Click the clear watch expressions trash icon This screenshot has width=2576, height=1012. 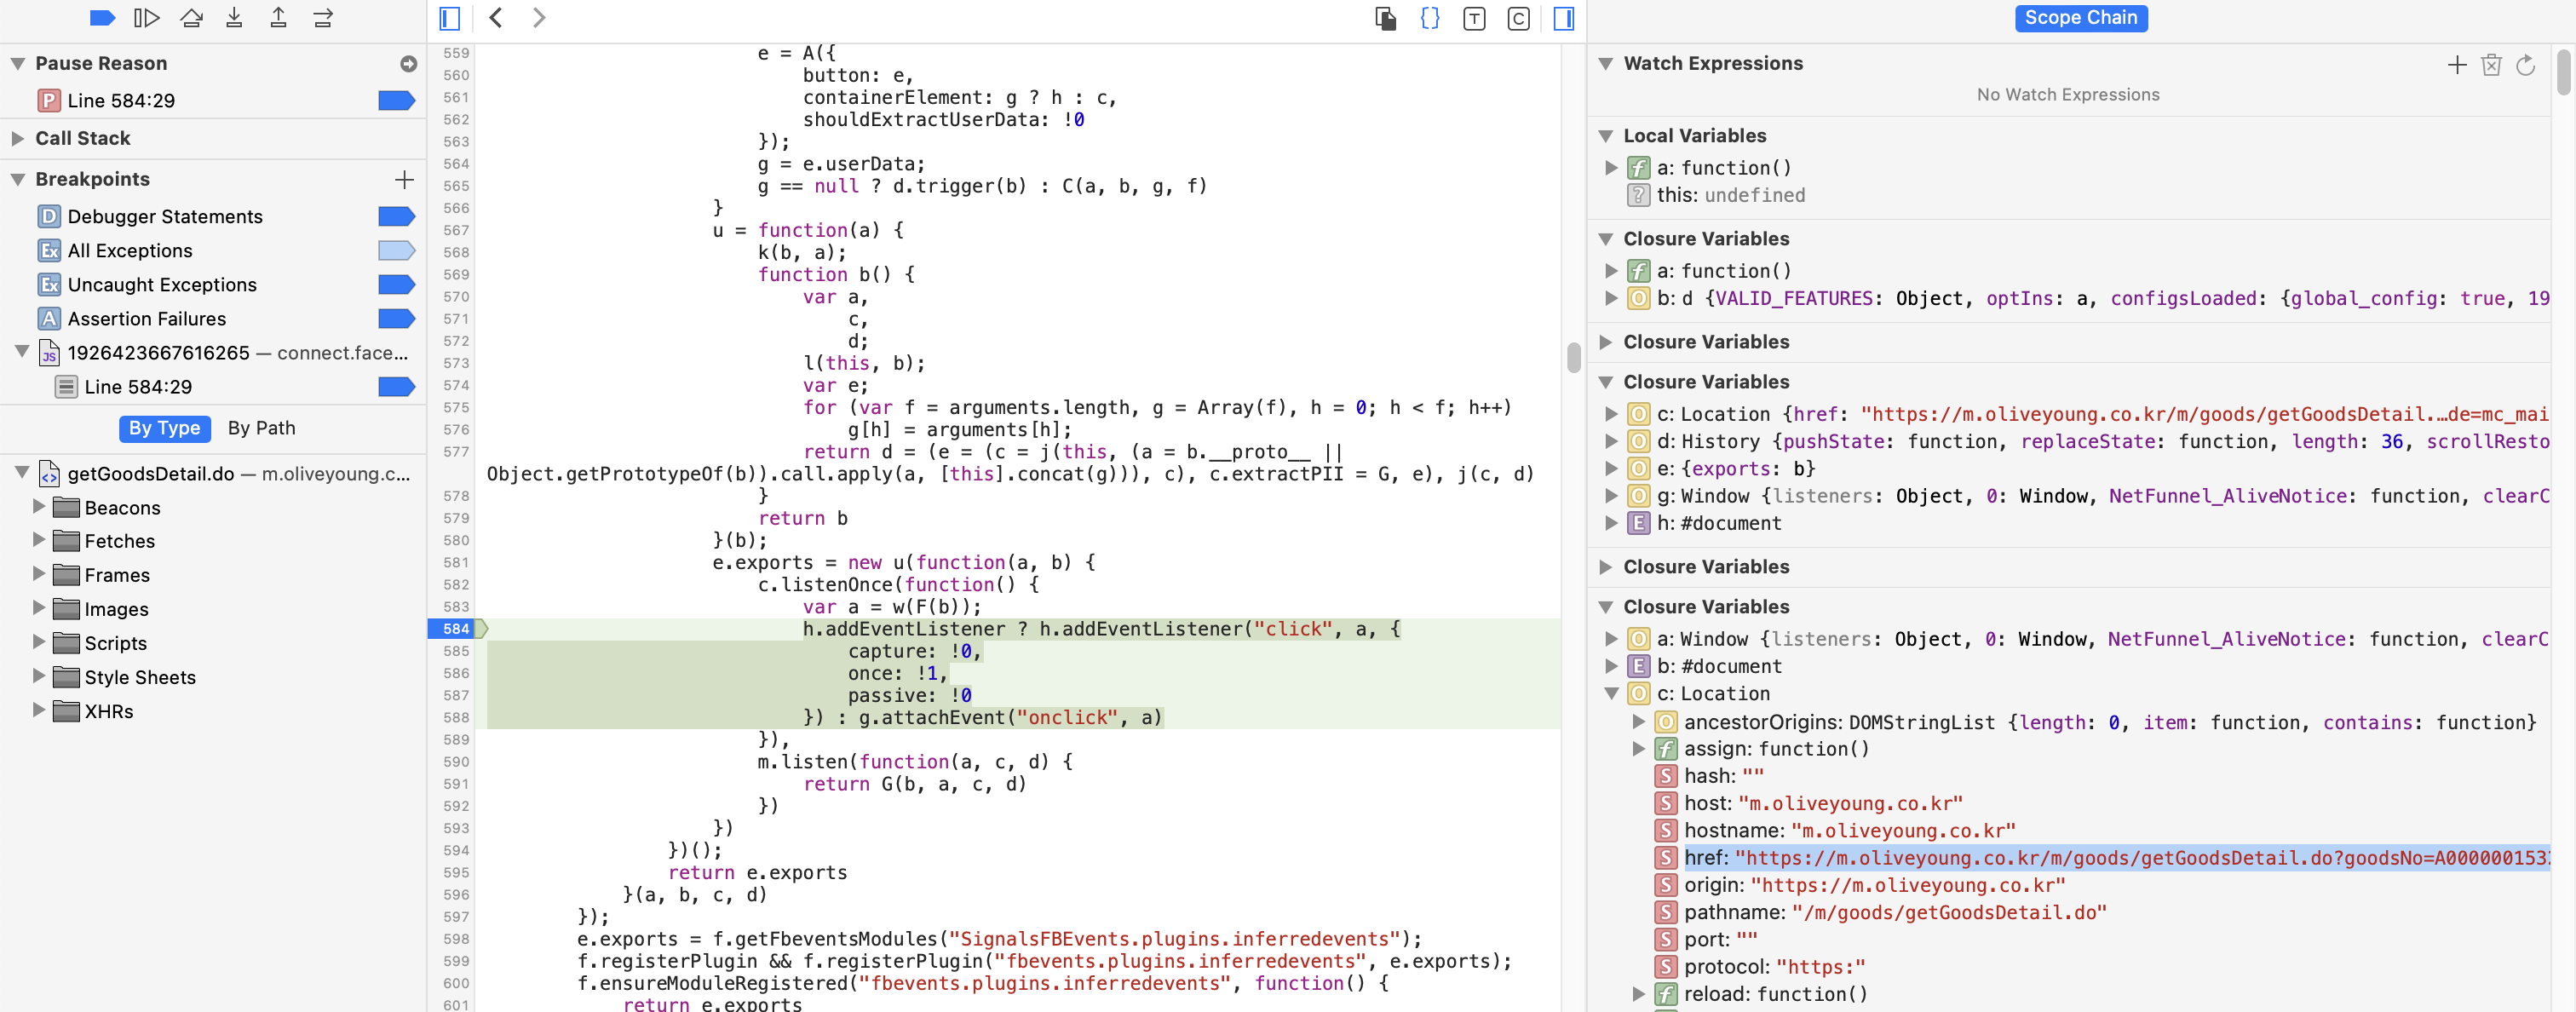[x=2491, y=65]
